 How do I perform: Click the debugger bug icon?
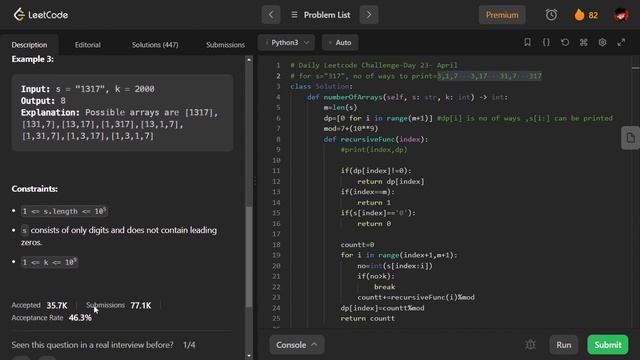pyautogui.click(x=530, y=345)
